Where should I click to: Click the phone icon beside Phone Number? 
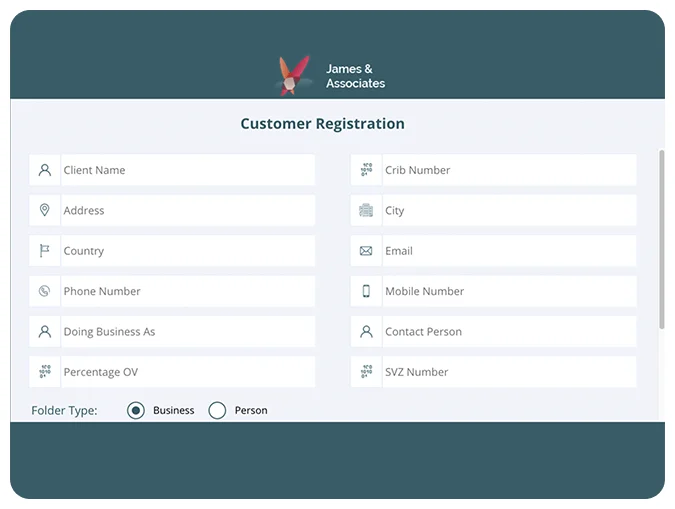(x=44, y=291)
